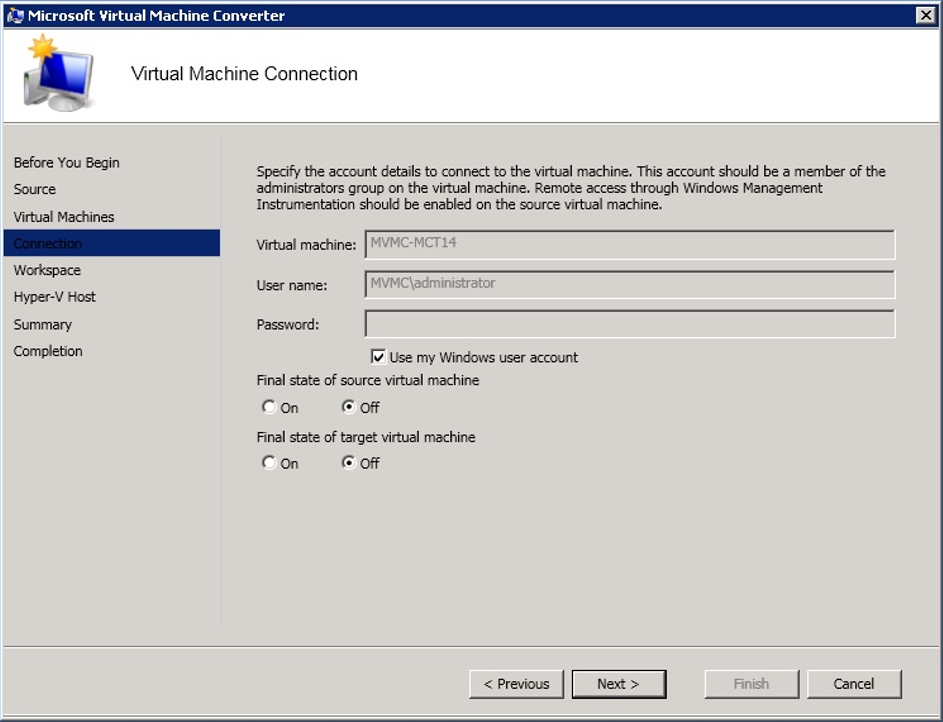Set source virtual machine final state to Off
Image resolution: width=943 pixels, height=722 pixels.
coord(349,407)
